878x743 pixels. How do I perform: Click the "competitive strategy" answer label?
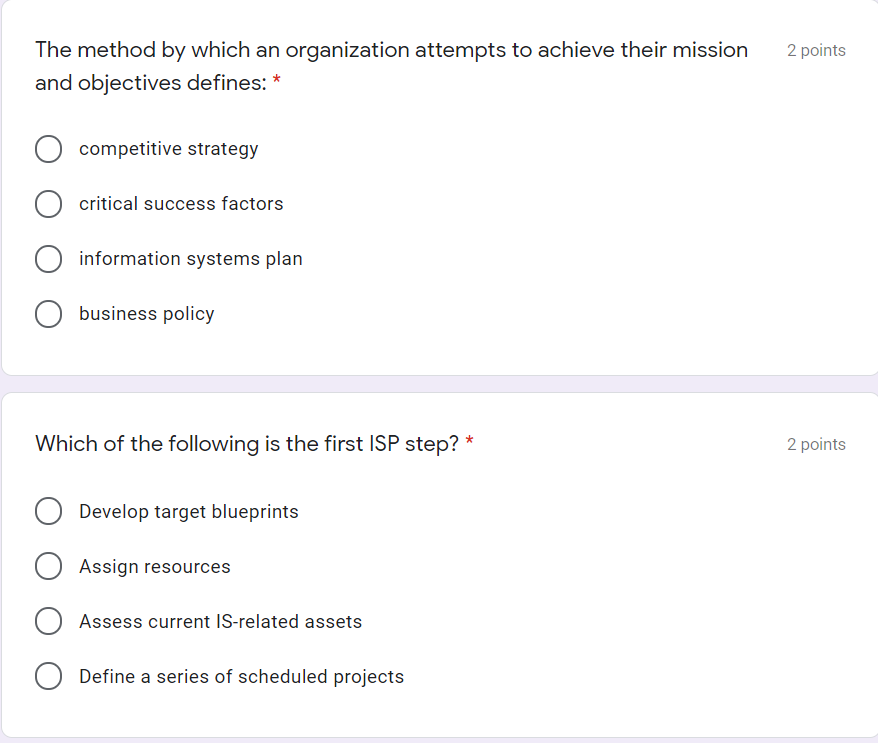click(x=168, y=148)
